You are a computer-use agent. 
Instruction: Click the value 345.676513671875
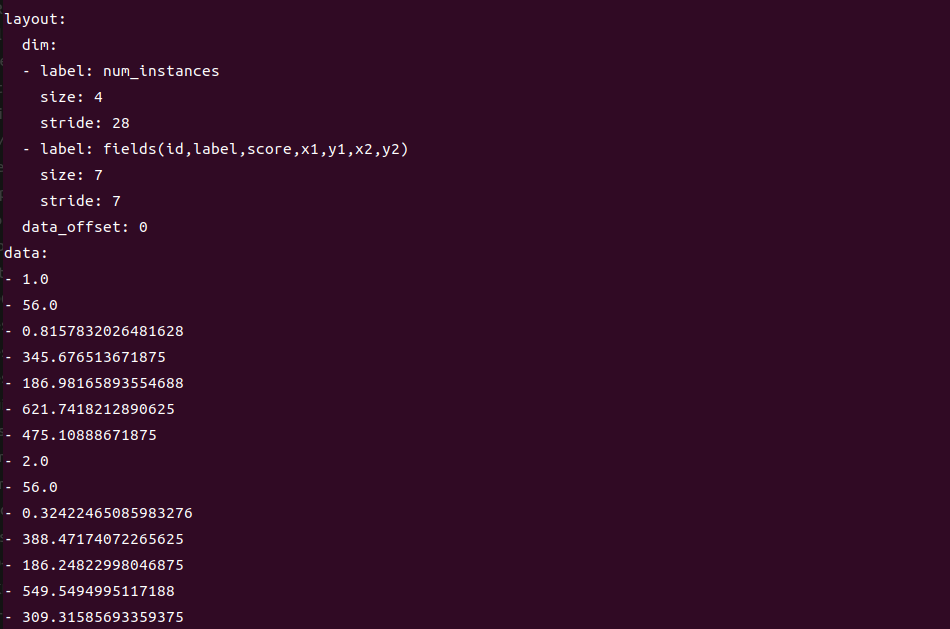pyautogui.click(x=94, y=358)
